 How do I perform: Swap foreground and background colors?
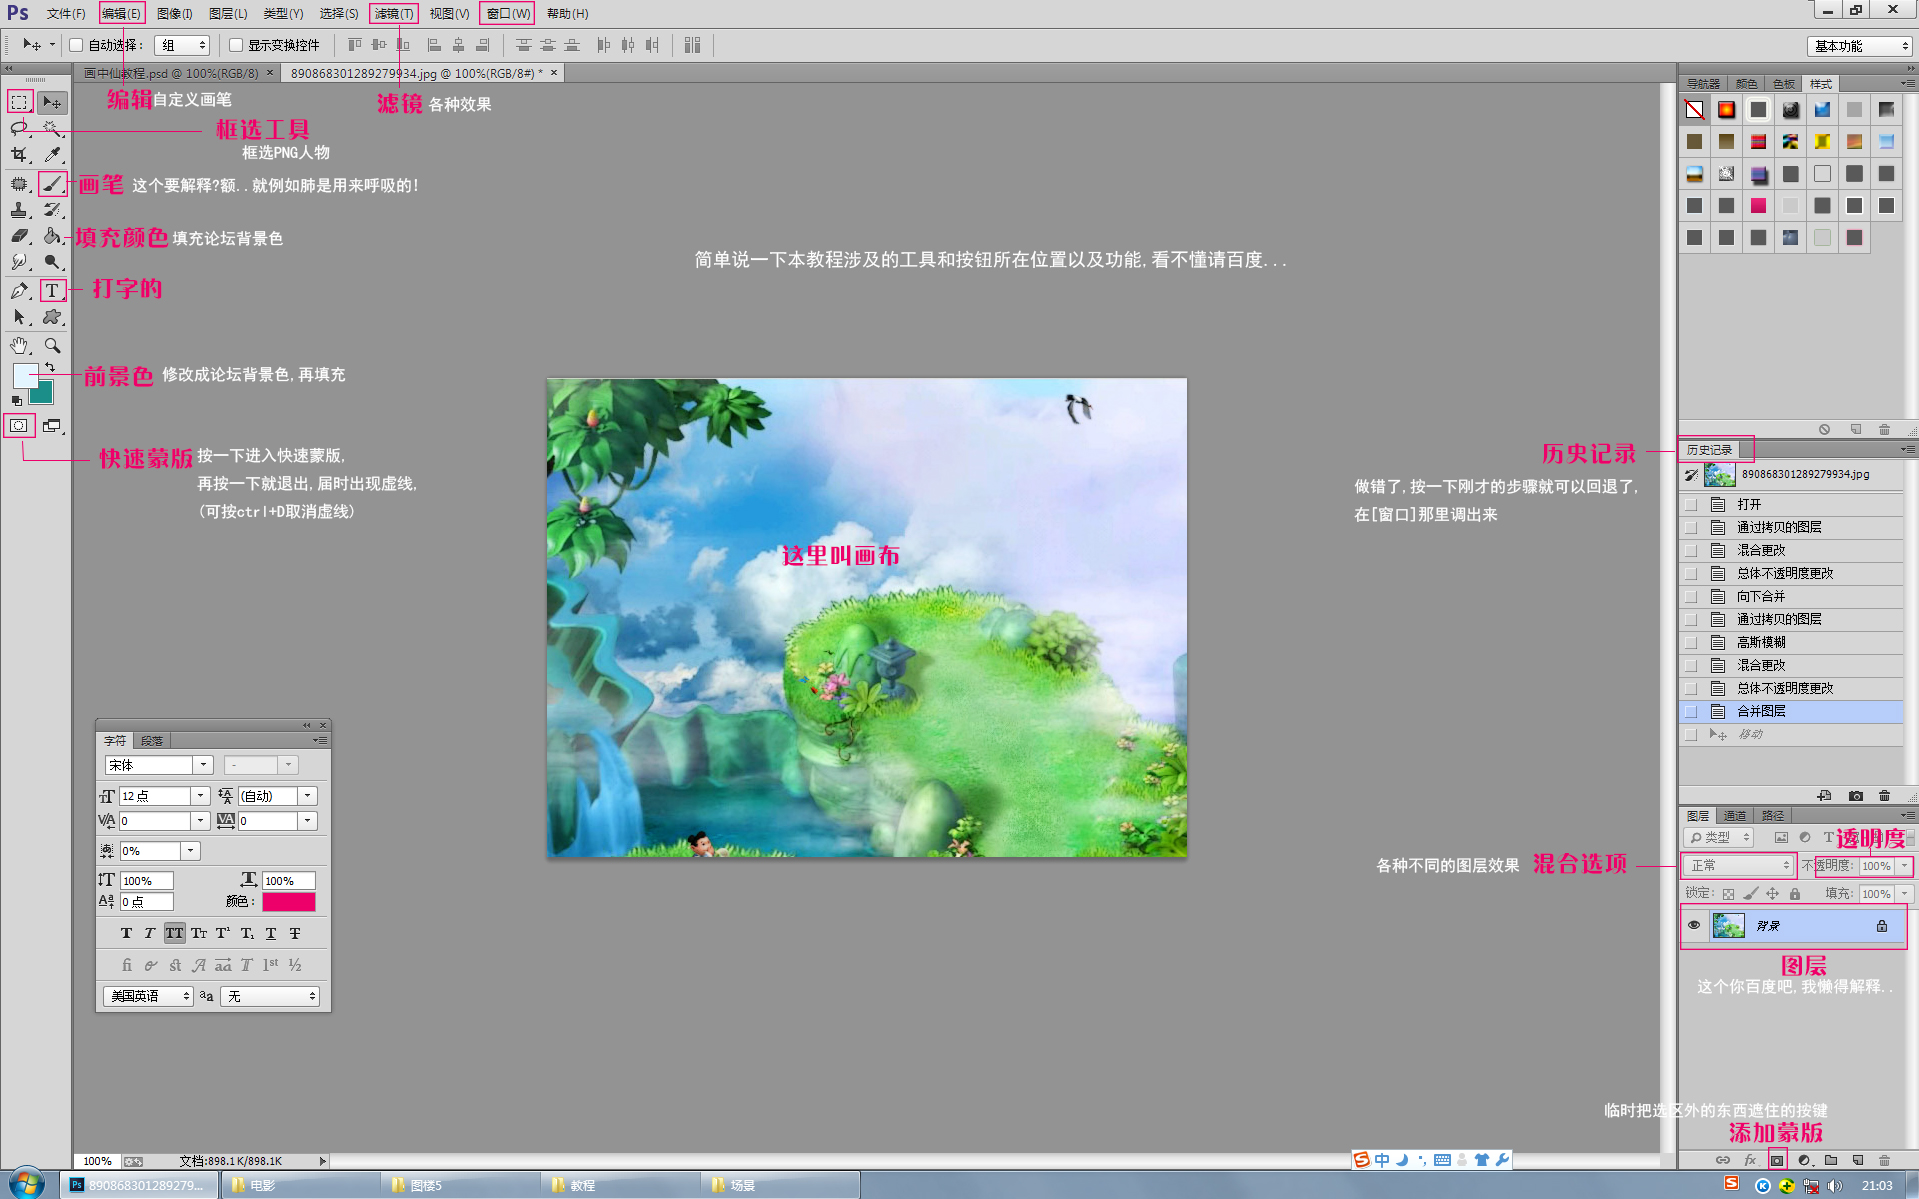[50, 368]
